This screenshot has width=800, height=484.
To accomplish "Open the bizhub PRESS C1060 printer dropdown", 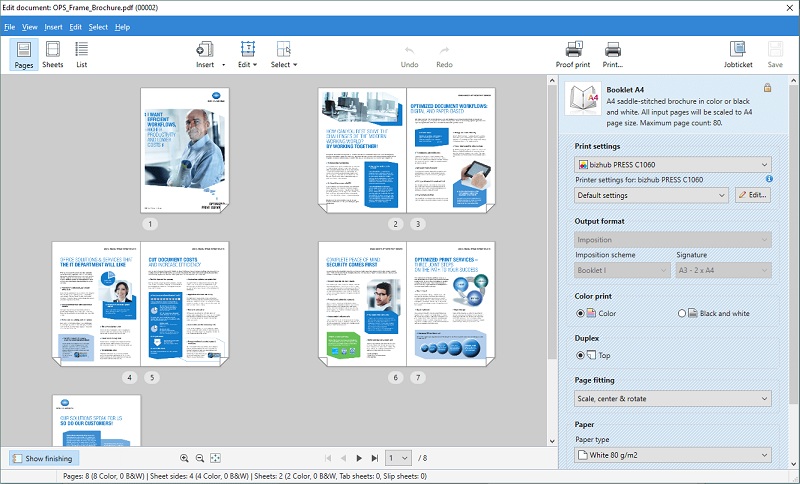I will [672, 165].
